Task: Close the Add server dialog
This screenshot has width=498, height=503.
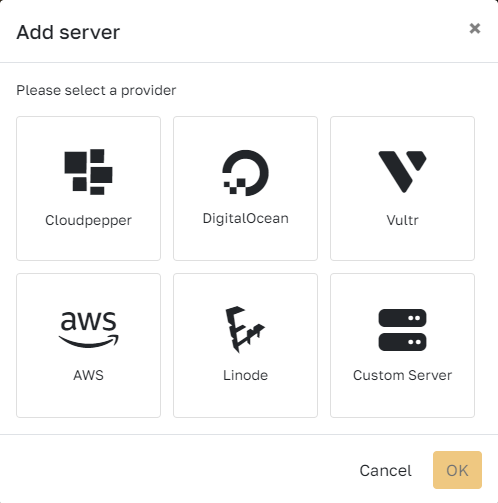Action: [x=475, y=29]
